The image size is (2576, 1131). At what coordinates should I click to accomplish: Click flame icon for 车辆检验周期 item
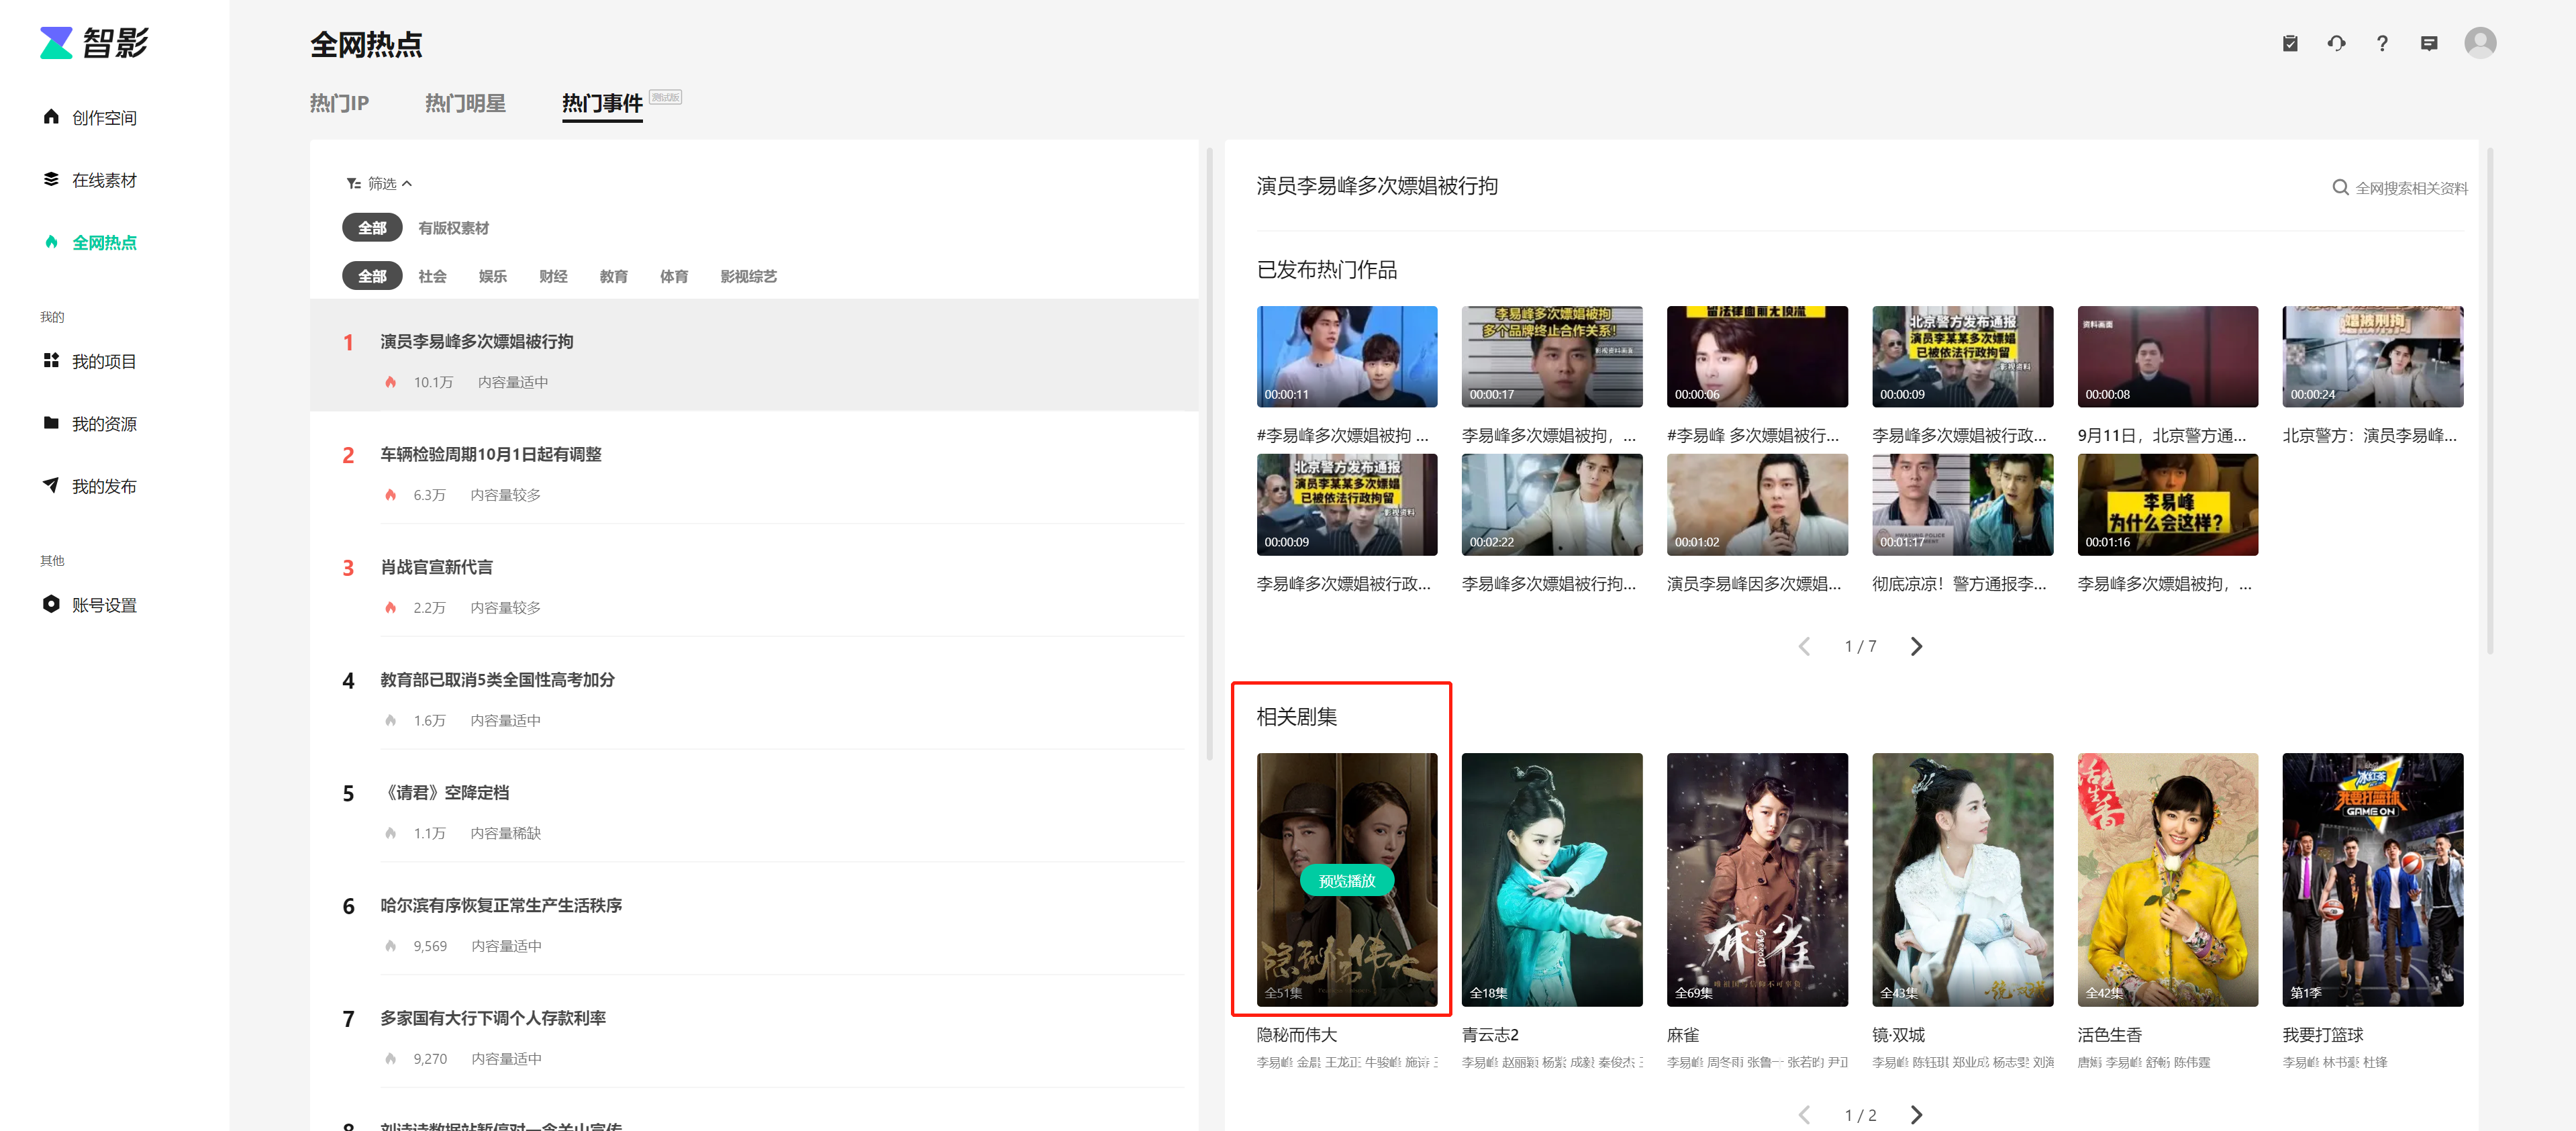390,494
